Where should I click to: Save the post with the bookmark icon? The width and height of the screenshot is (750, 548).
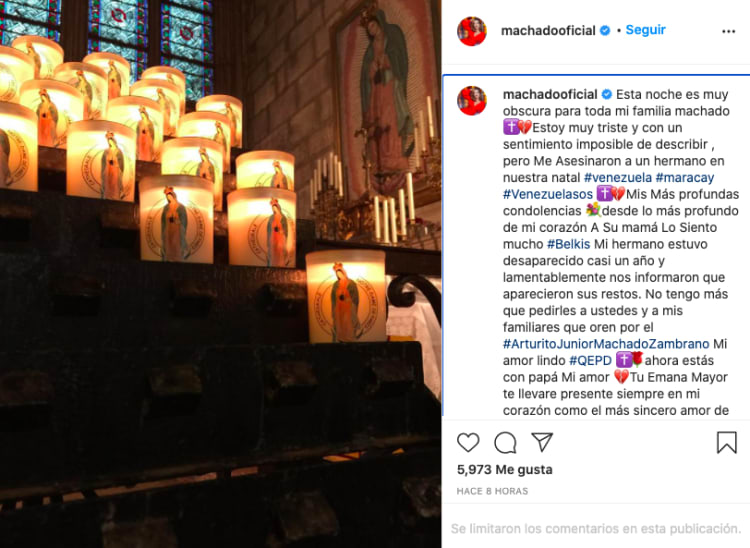727,442
